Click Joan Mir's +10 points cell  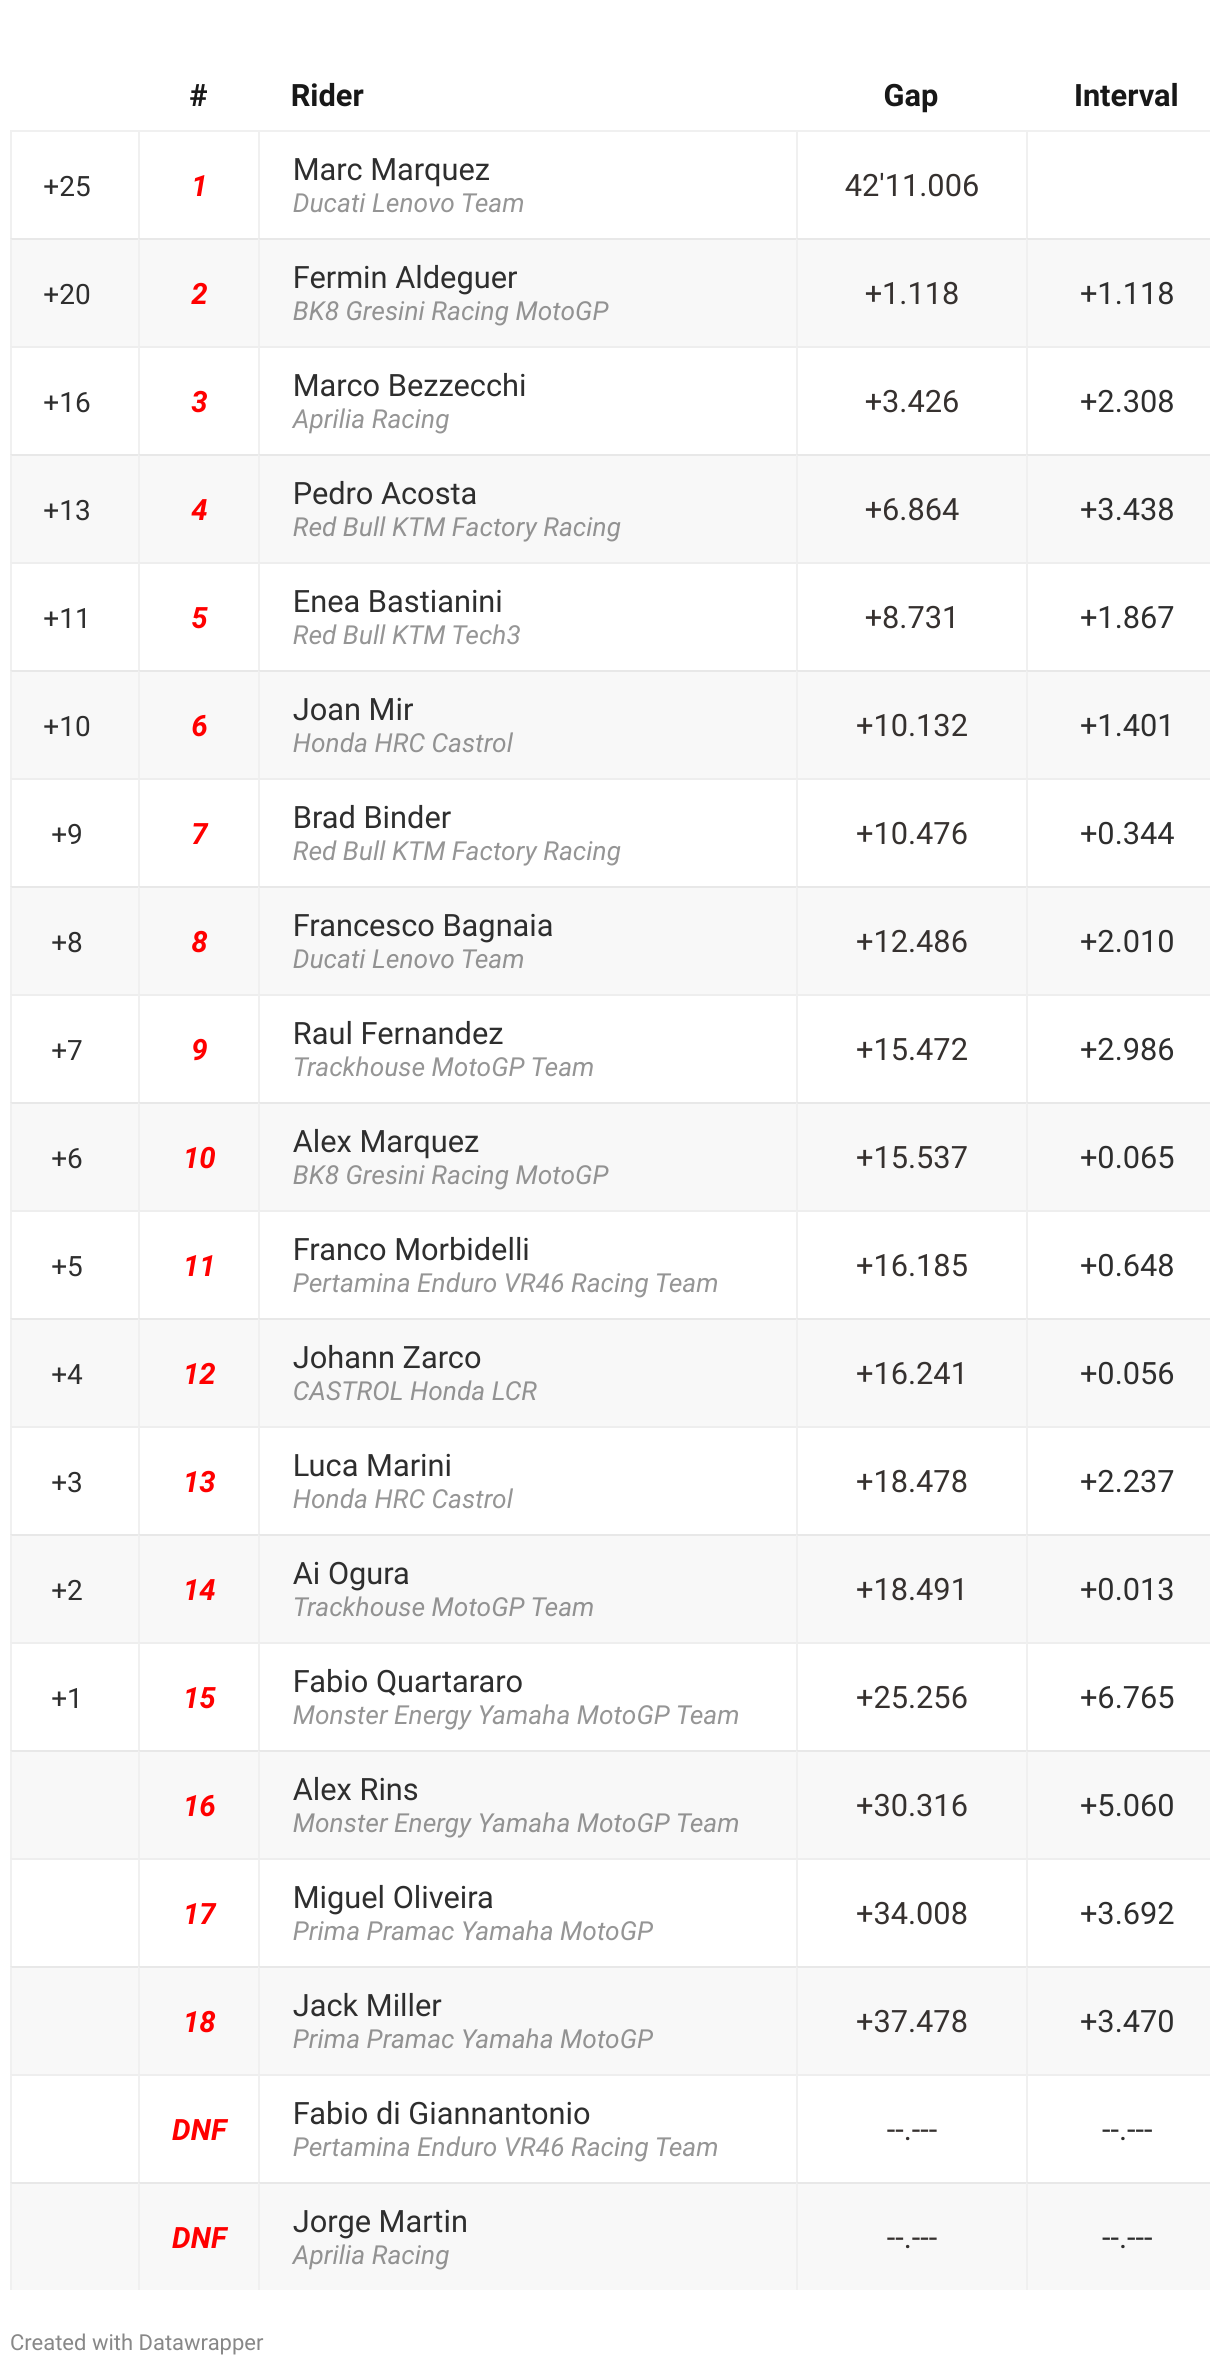click(x=67, y=726)
